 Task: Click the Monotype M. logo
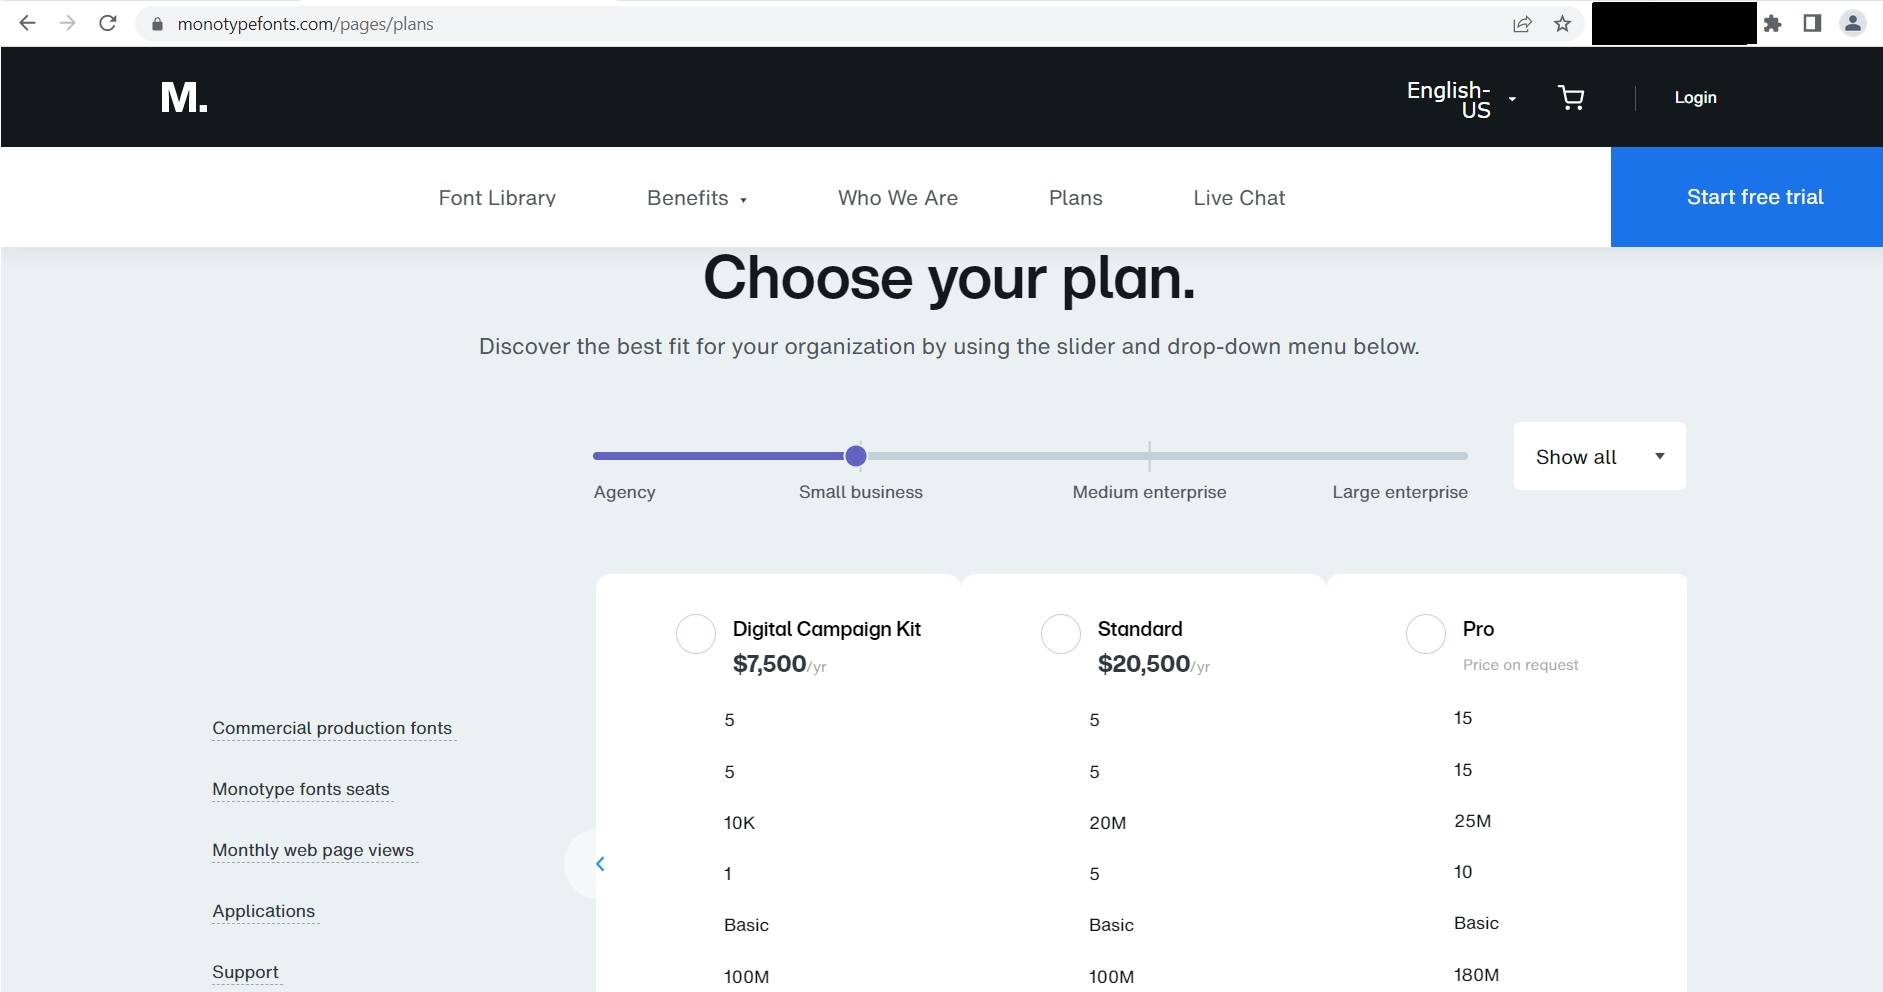(184, 97)
